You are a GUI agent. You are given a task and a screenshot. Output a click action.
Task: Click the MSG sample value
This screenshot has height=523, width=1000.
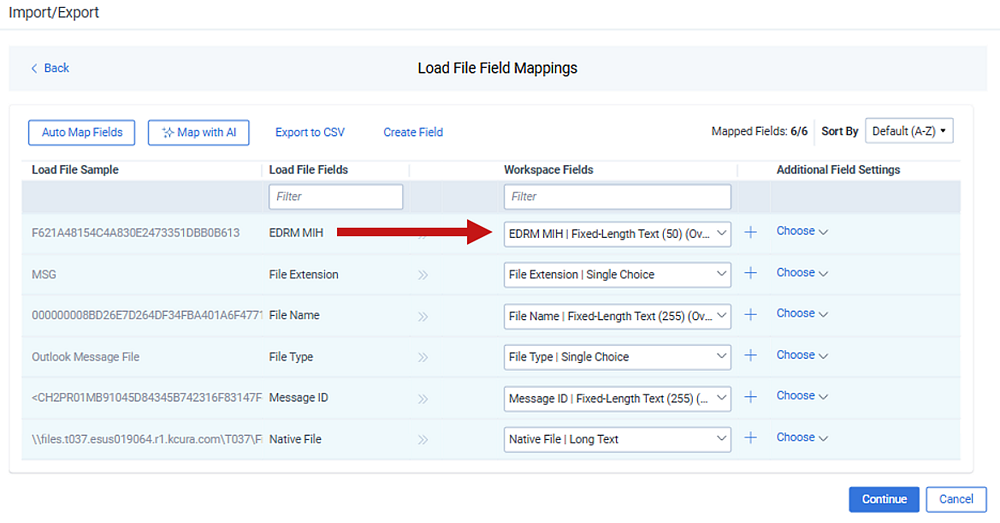click(x=44, y=274)
